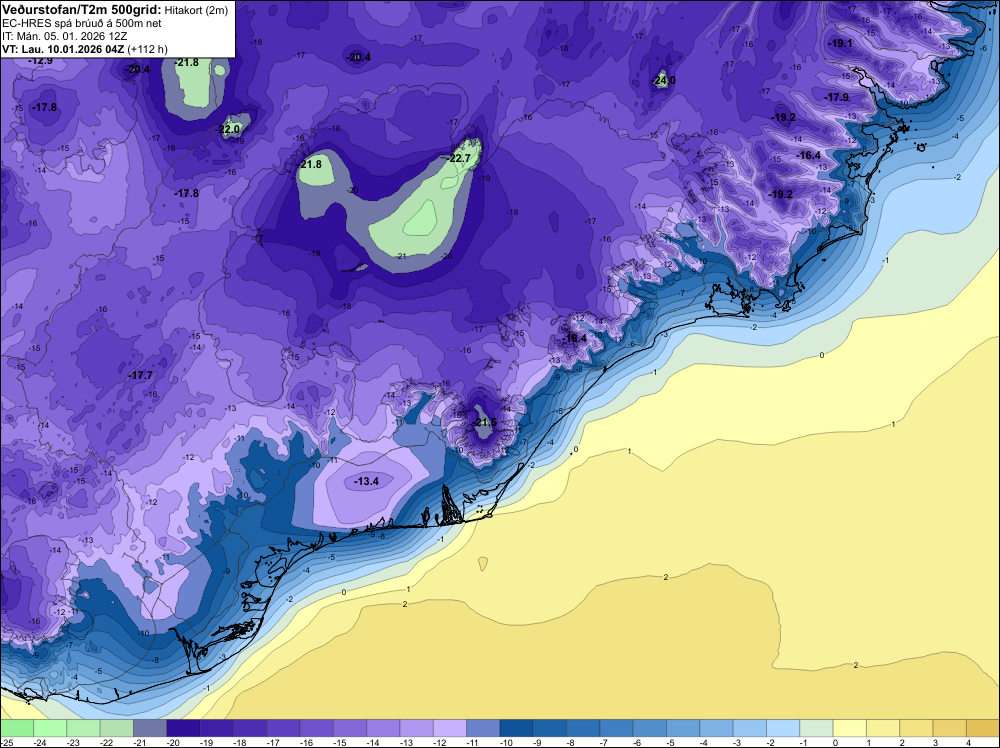Click the bold '-22.7' temperature label
Screen dimensions: 1000x748
(459, 158)
